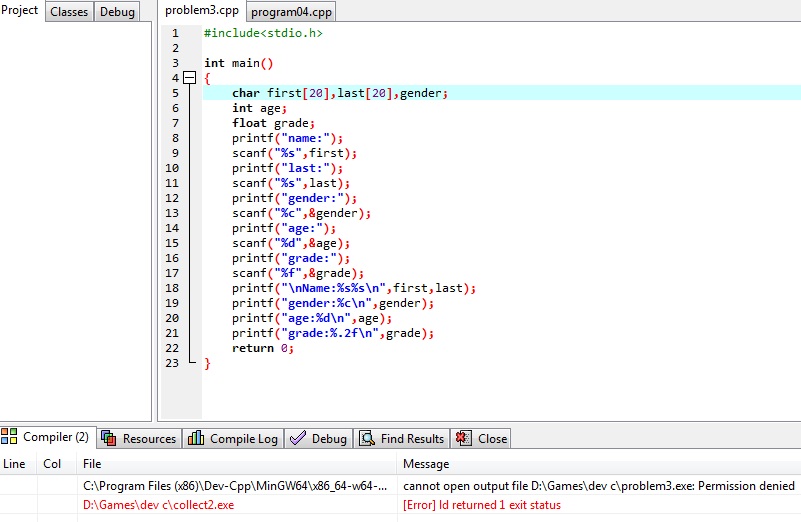Screen dimensions: 801x522
Task: Sort messages by Line column header
Action: (18, 464)
